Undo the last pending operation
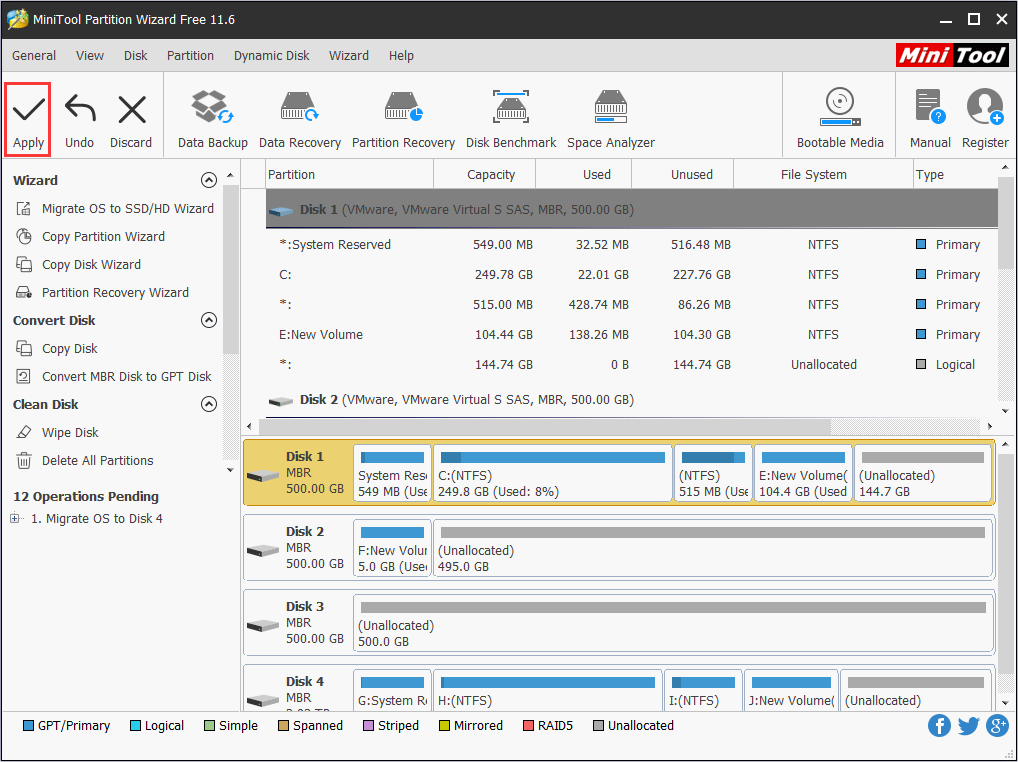The width and height of the screenshot is (1018, 762). (79, 121)
